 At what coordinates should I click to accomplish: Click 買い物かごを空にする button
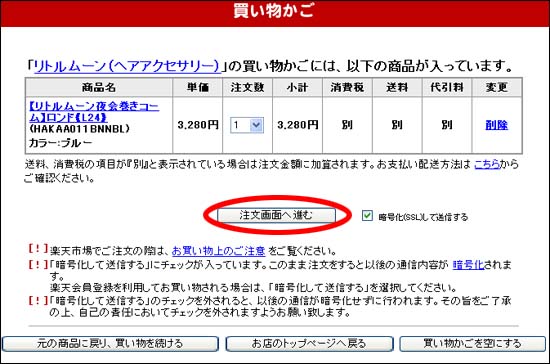tap(472, 344)
